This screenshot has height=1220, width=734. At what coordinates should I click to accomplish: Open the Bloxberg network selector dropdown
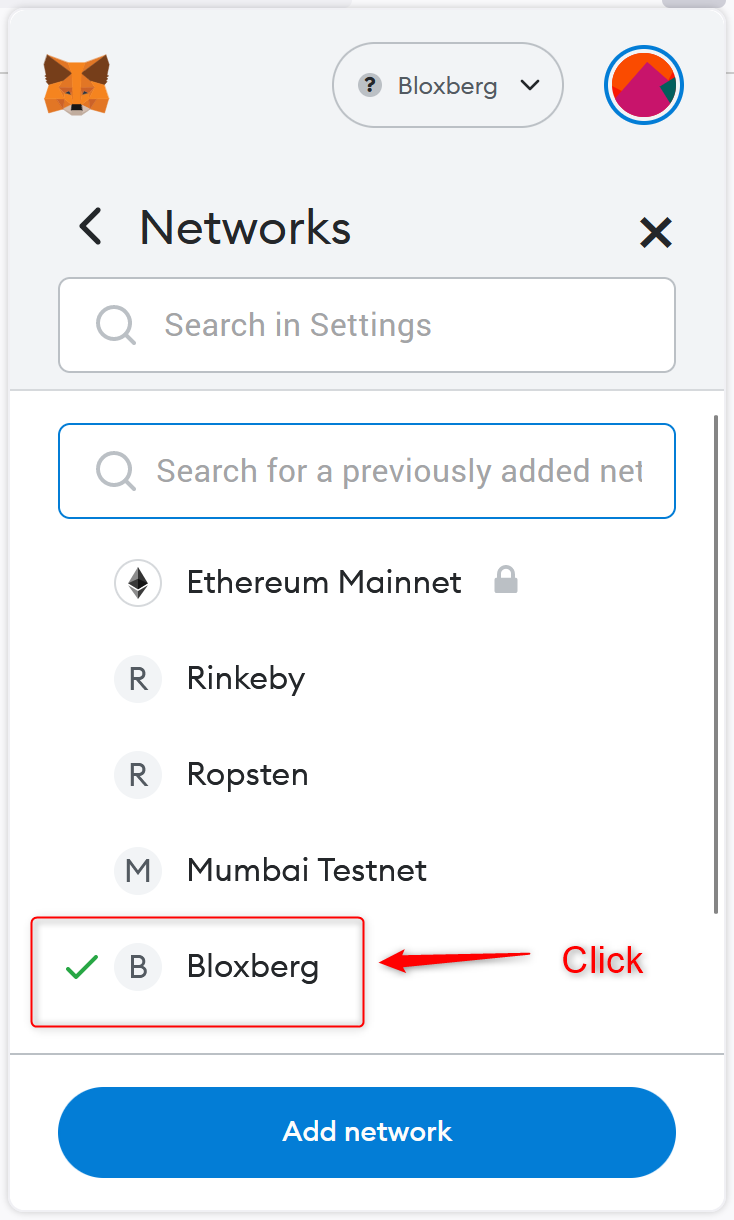click(448, 85)
